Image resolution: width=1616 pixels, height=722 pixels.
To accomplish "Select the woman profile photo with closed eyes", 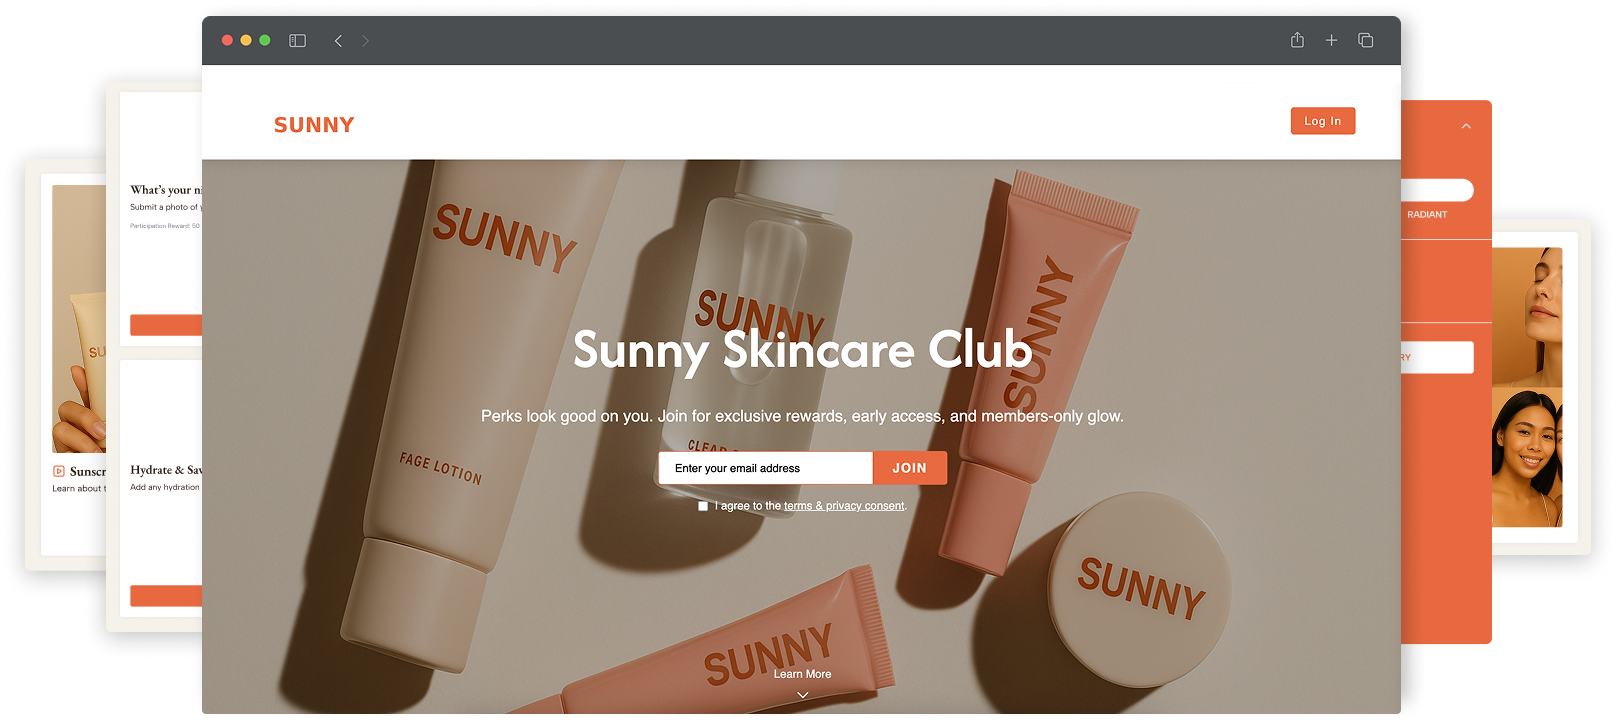I will coord(1527,317).
